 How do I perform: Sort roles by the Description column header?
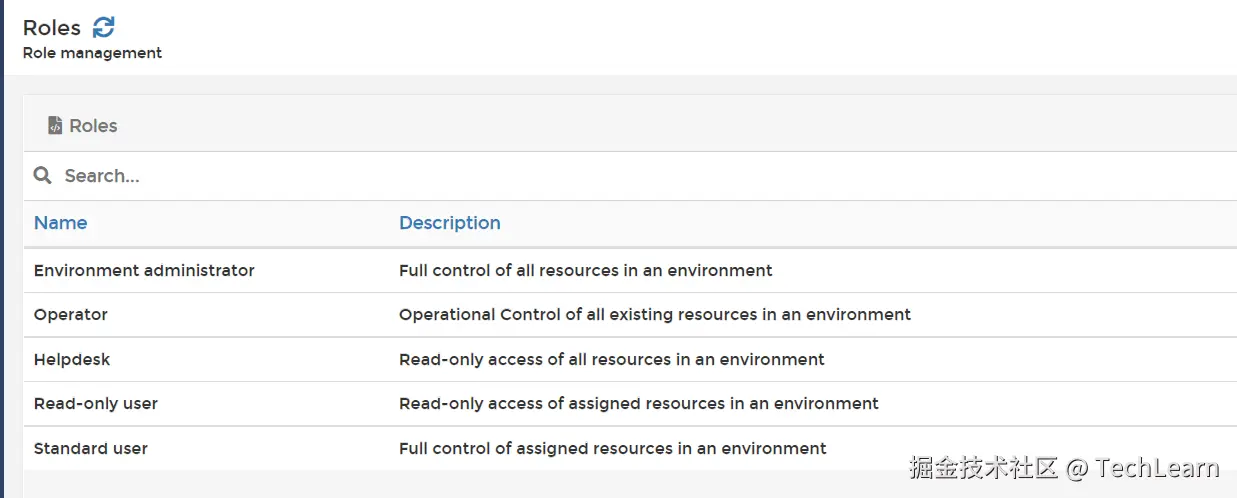pyautogui.click(x=449, y=223)
